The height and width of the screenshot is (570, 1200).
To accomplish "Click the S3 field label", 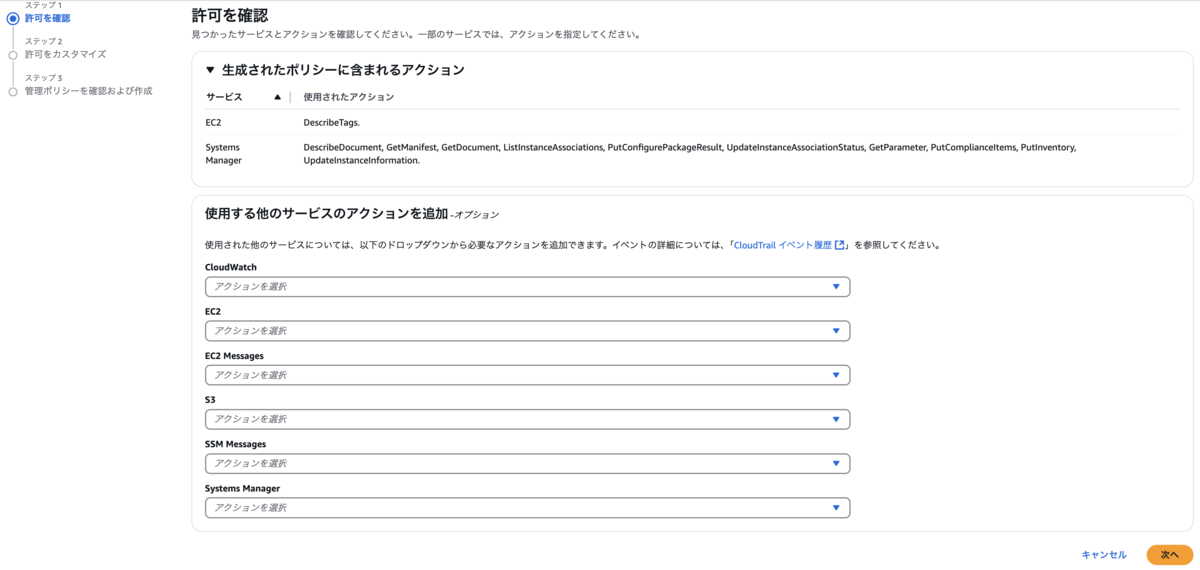I will [x=210, y=399].
